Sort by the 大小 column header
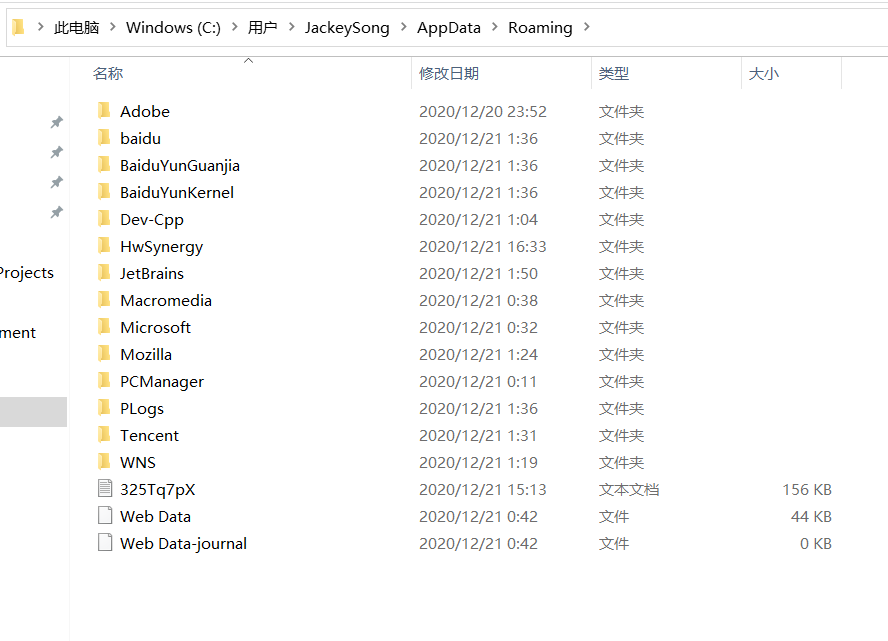Viewport: 888px width, 641px height. [x=763, y=74]
